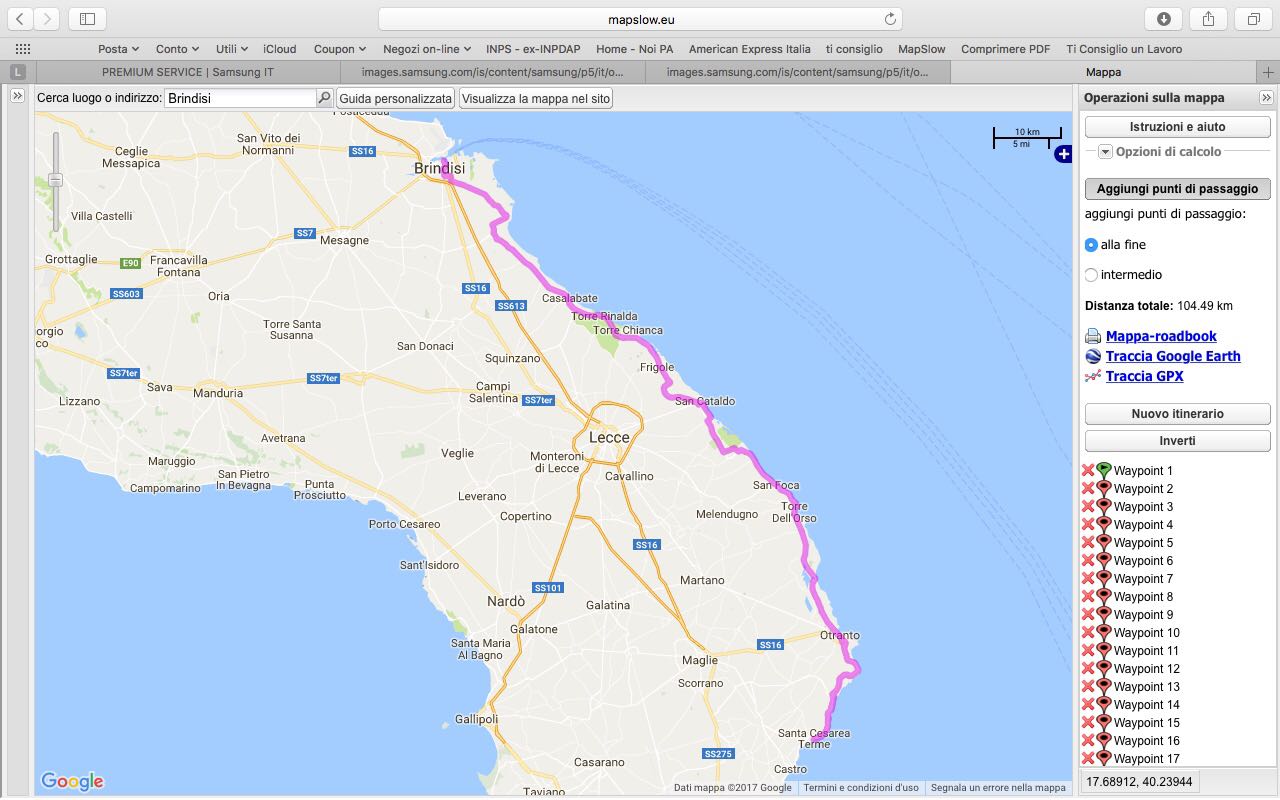The image size is (1280, 800).
Task: Collapse Operazioni sulla mappa panel arrows
Action: click(x=1266, y=97)
